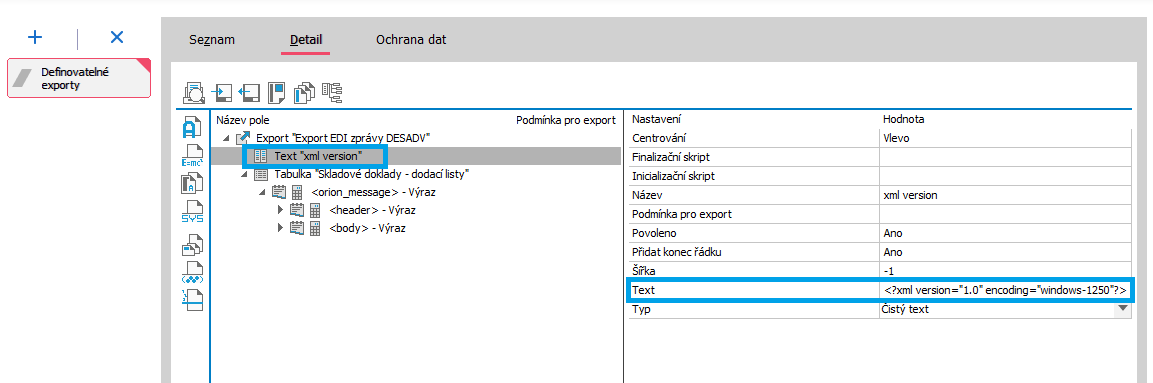Add system field via SYS icon

point(191,211)
